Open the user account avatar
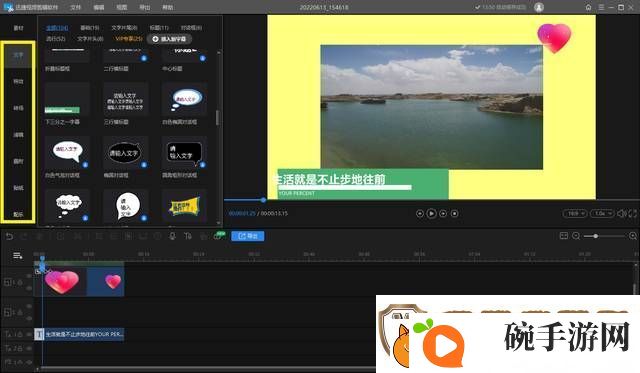The height and width of the screenshot is (373, 640). point(539,7)
